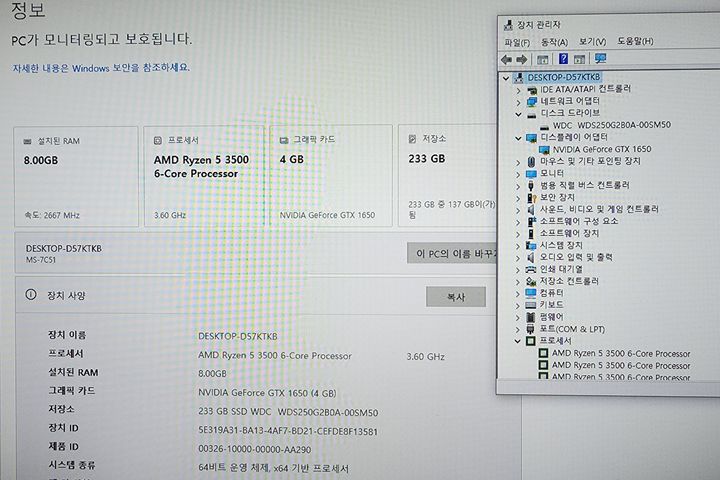Expand the 모니터 node
Viewport: 720px width, 480px height.
tap(518, 174)
